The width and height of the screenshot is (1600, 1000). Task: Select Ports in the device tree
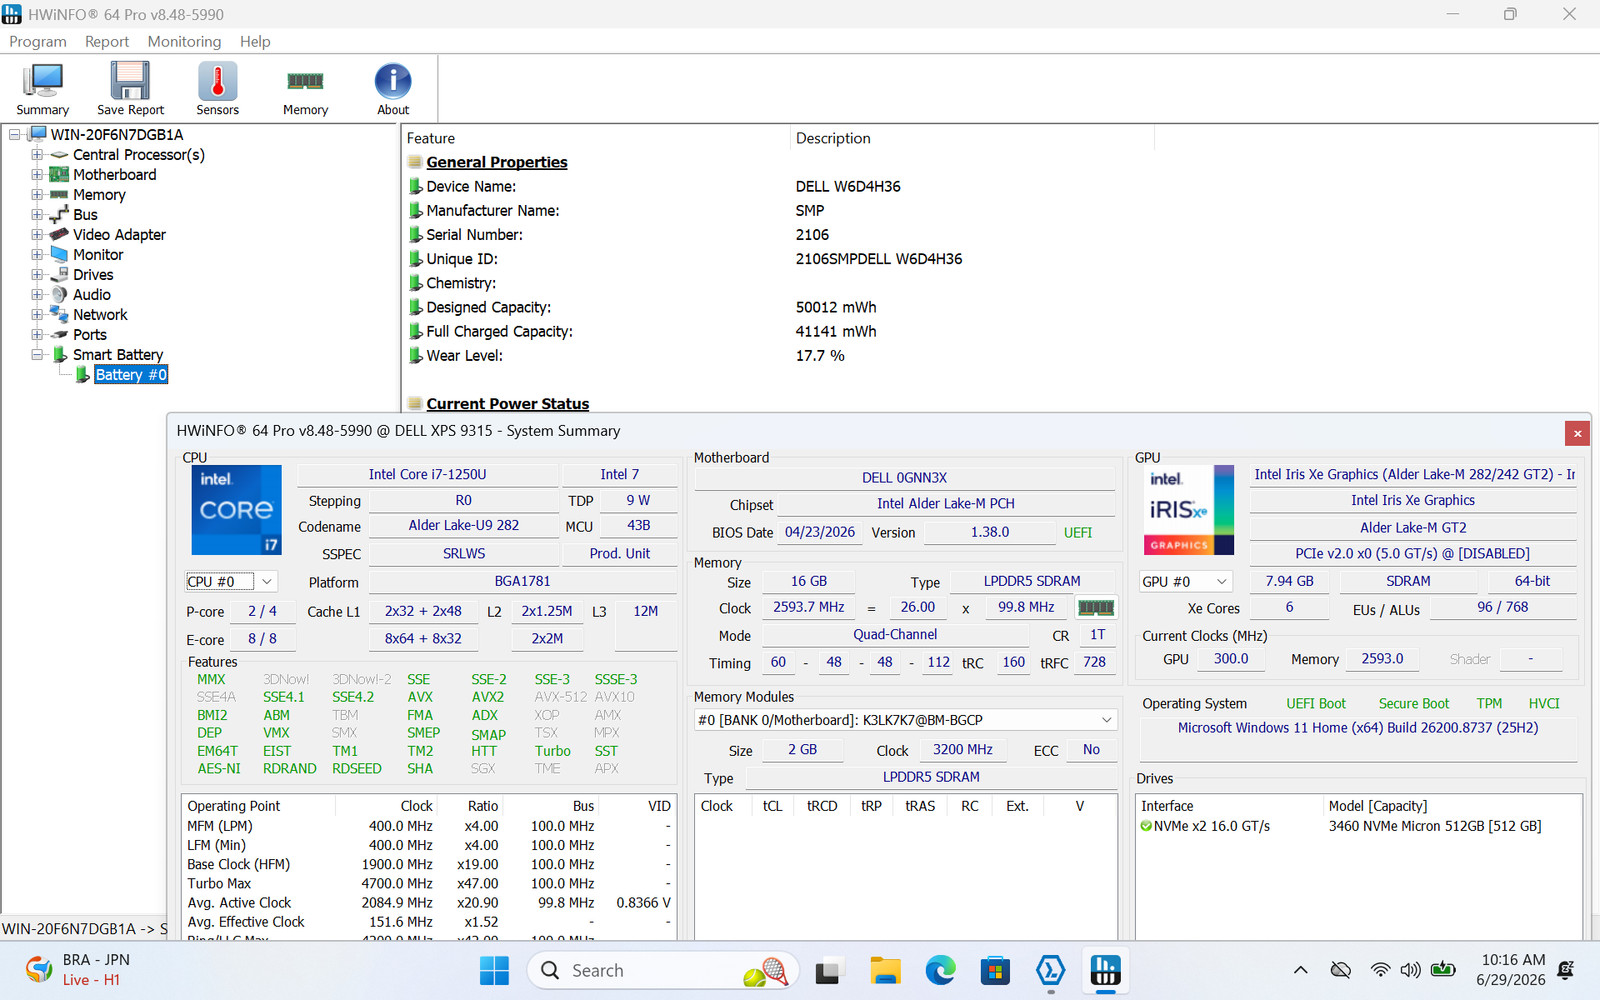pos(90,334)
